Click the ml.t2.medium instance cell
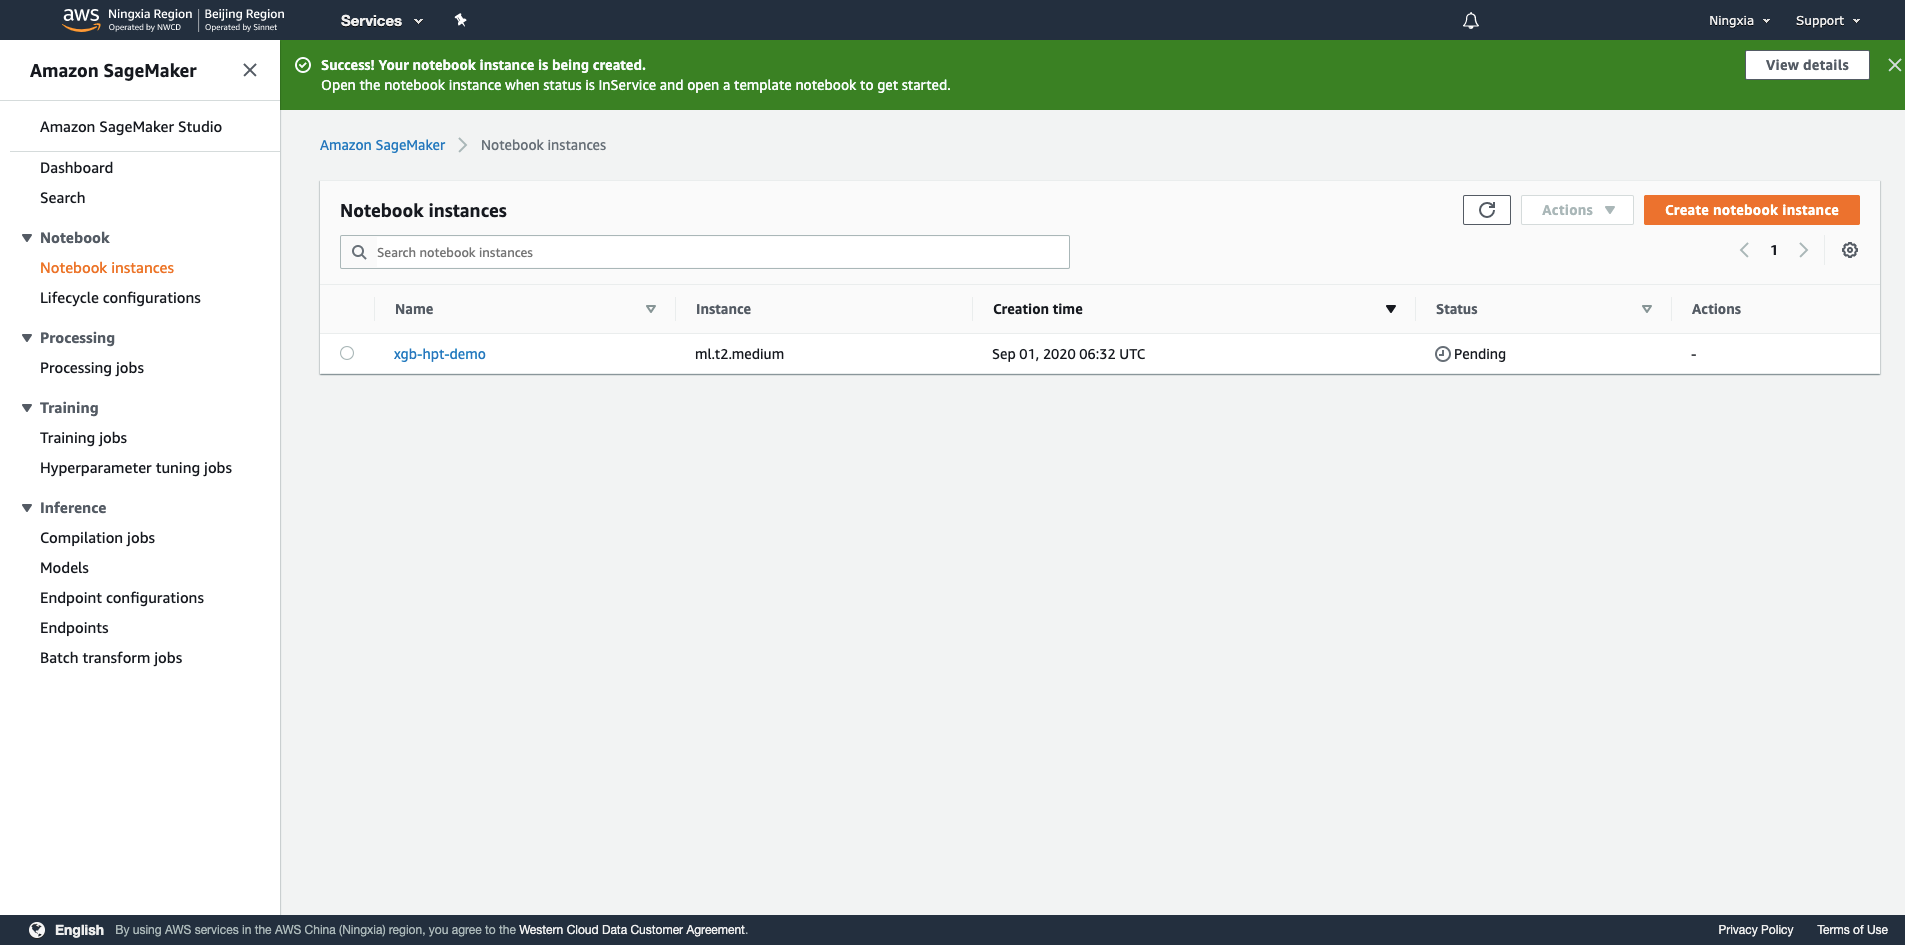1905x945 pixels. coord(739,354)
